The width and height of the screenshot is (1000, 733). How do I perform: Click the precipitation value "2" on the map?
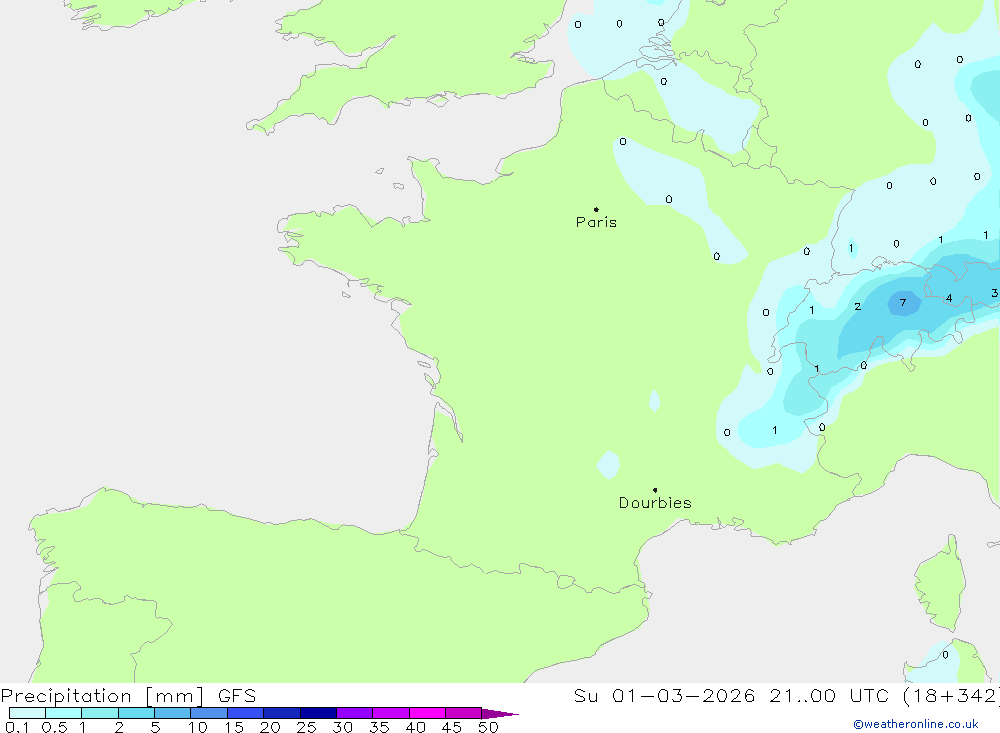coord(858,307)
